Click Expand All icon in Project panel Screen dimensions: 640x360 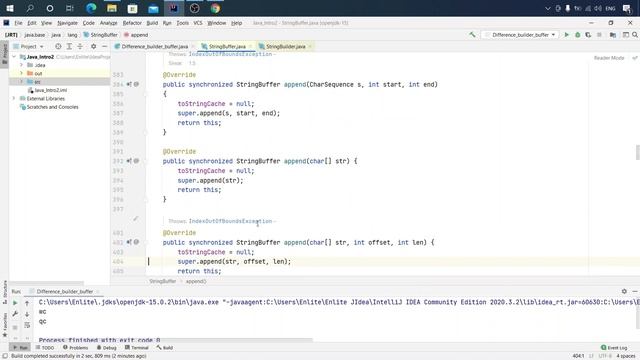coord(69,47)
